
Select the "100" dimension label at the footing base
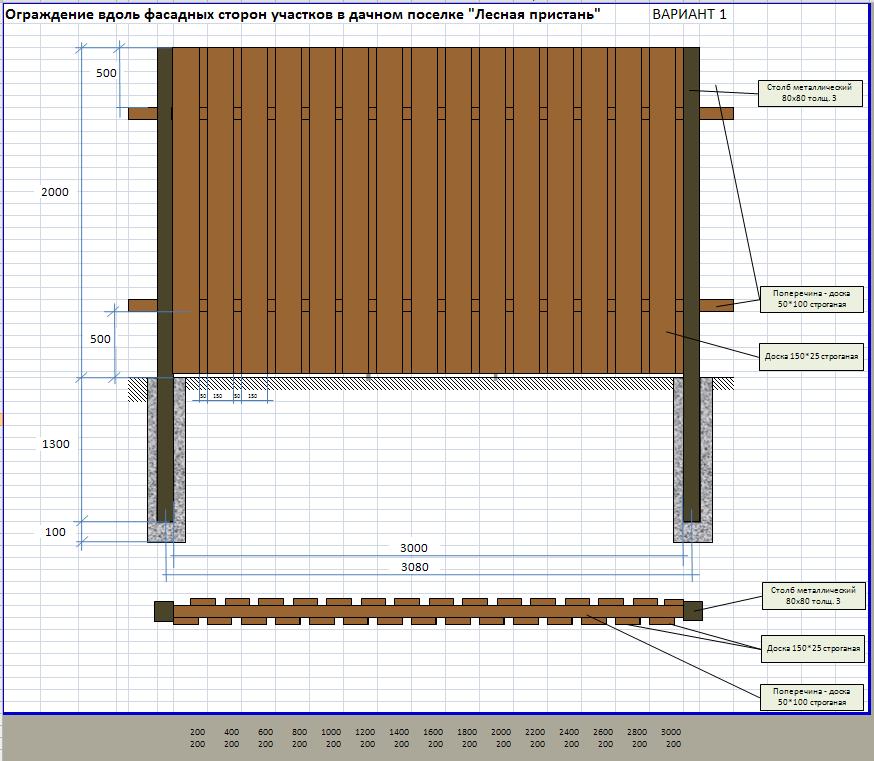click(x=55, y=532)
